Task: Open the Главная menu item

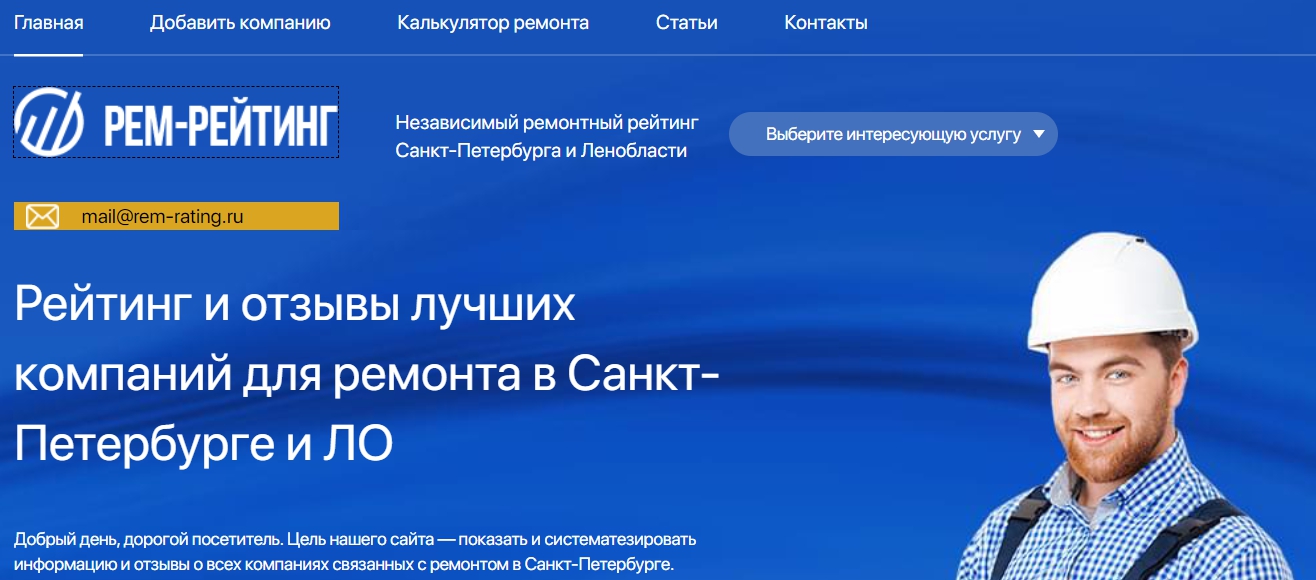Action: pyautogui.click(x=48, y=23)
